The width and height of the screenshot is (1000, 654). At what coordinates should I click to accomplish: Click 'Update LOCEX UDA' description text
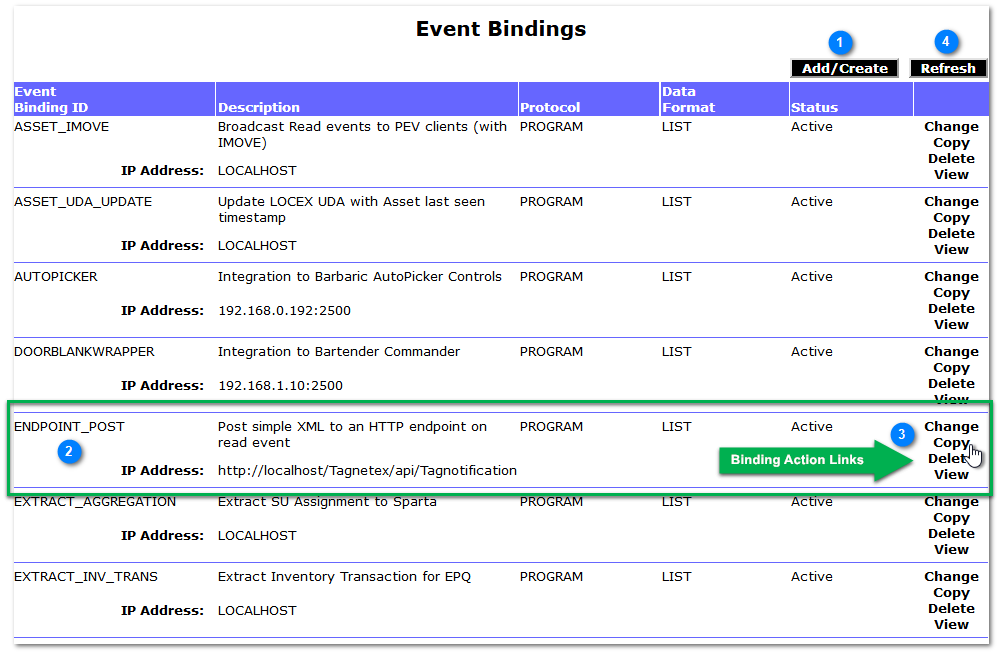pos(351,209)
